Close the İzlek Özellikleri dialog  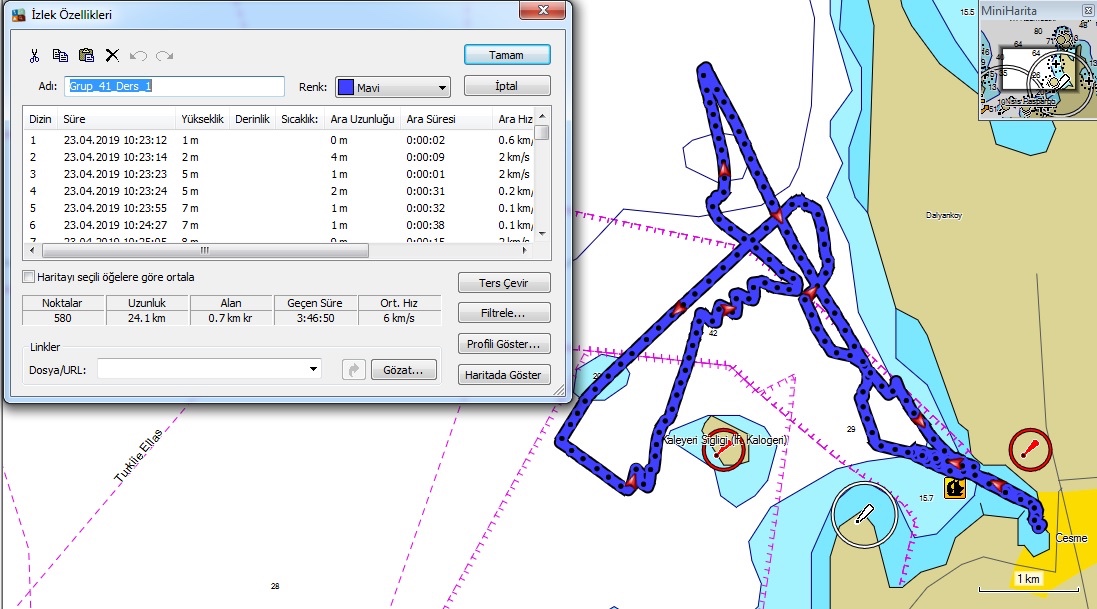[542, 10]
